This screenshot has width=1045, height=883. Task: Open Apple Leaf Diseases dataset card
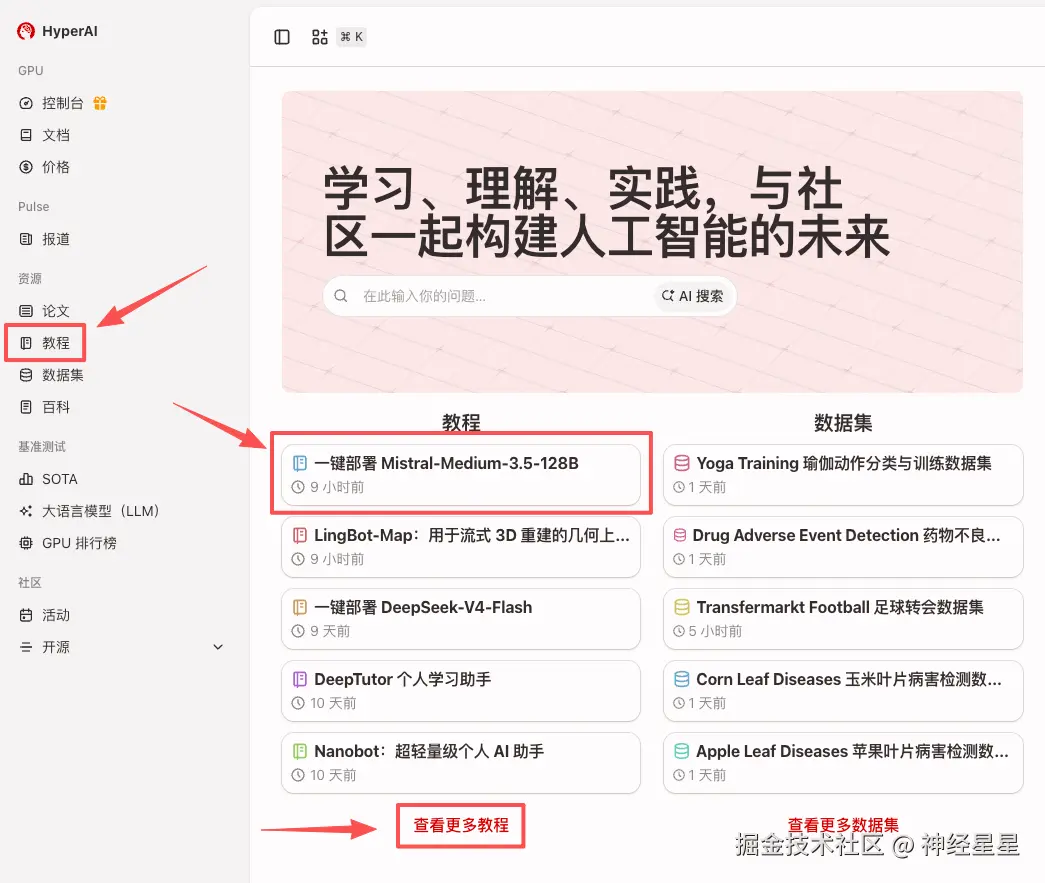(x=843, y=763)
